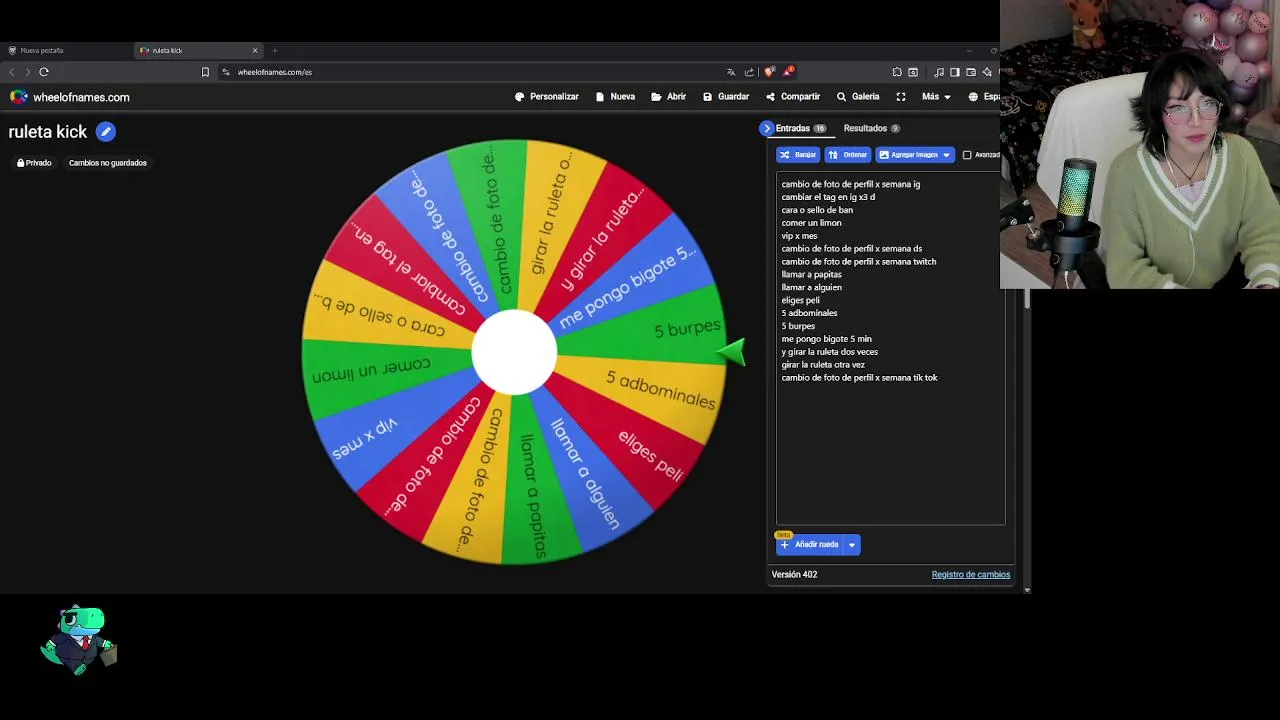The image size is (1280, 720).
Task: Open site information icon beside URL
Action: click(226, 72)
